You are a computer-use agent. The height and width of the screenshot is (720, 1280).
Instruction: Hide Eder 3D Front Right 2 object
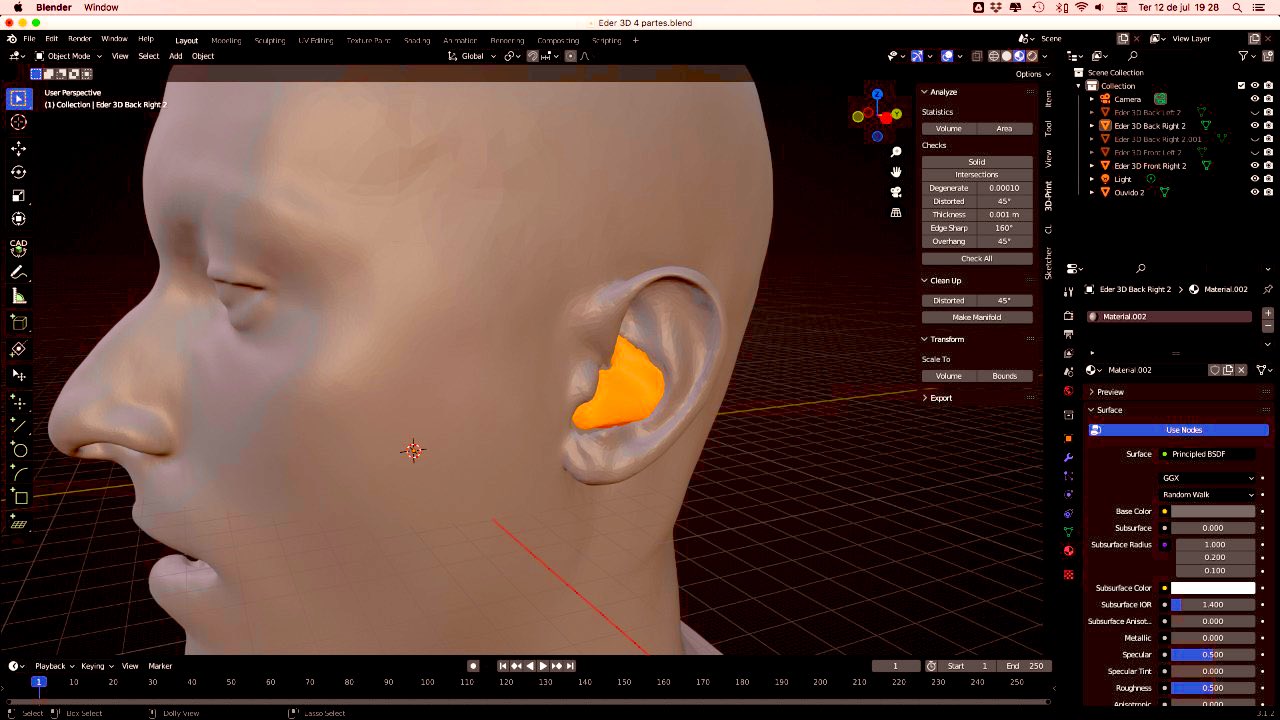(x=1255, y=166)
